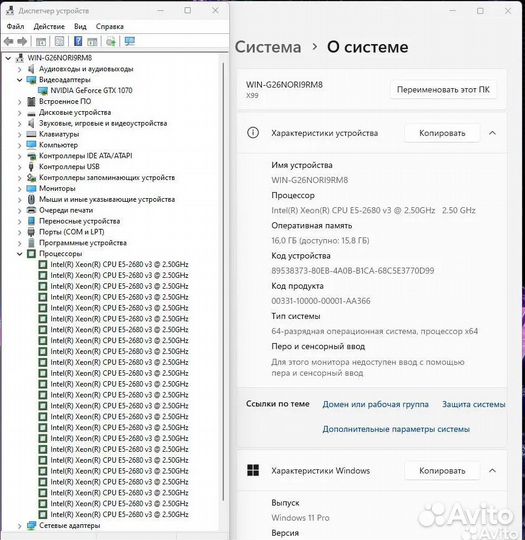525x540 pixels.
Task: Click the Show/Hide console tree toolbar icon
Action: tap(41, 42)
